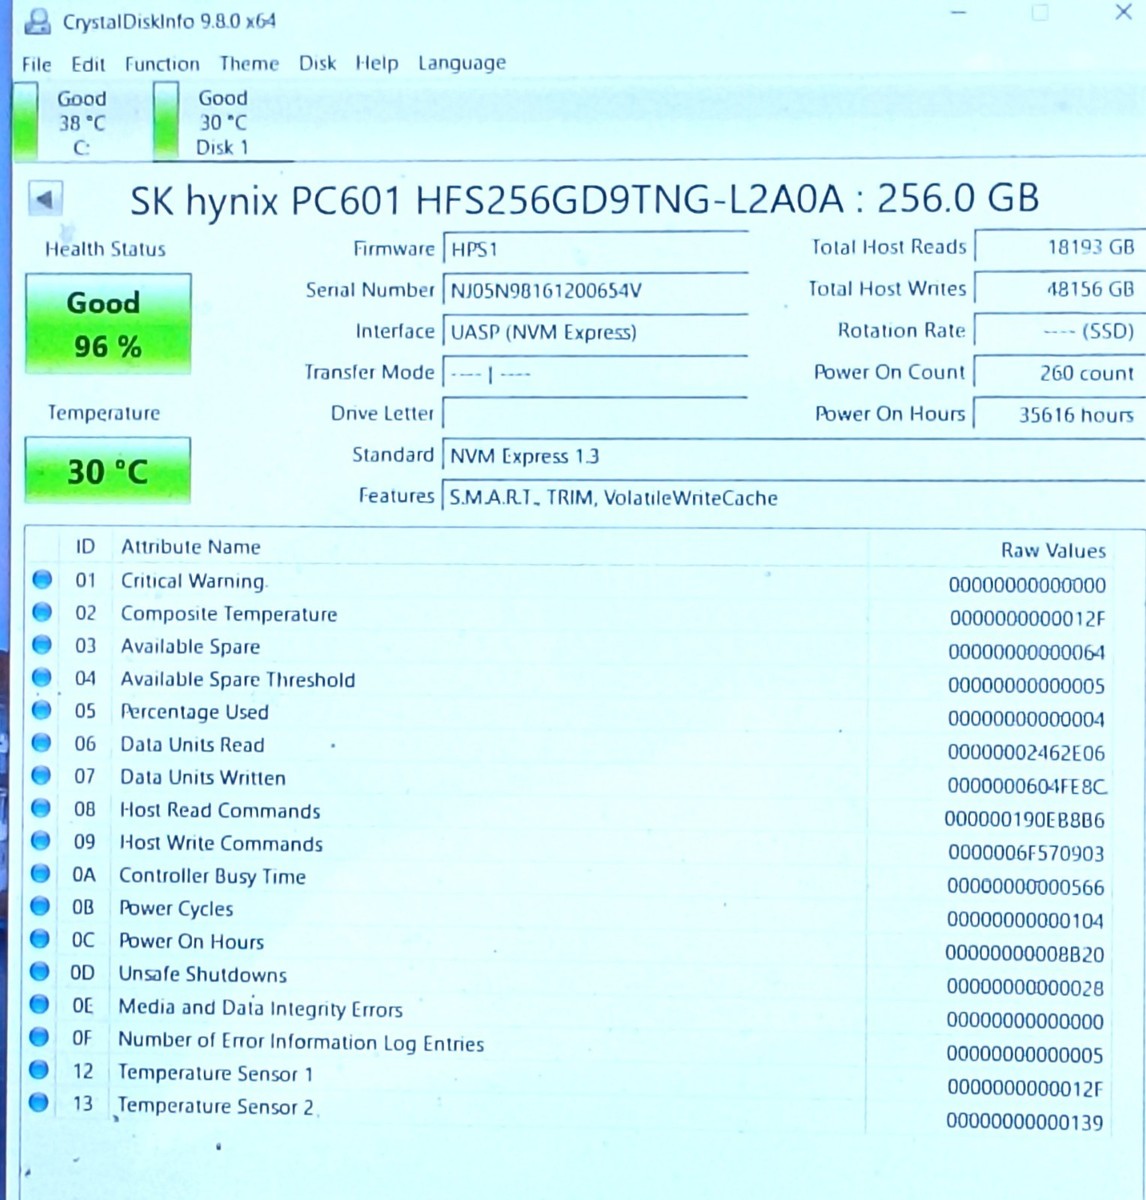Select the Host Write Commands attribute name

221,843
